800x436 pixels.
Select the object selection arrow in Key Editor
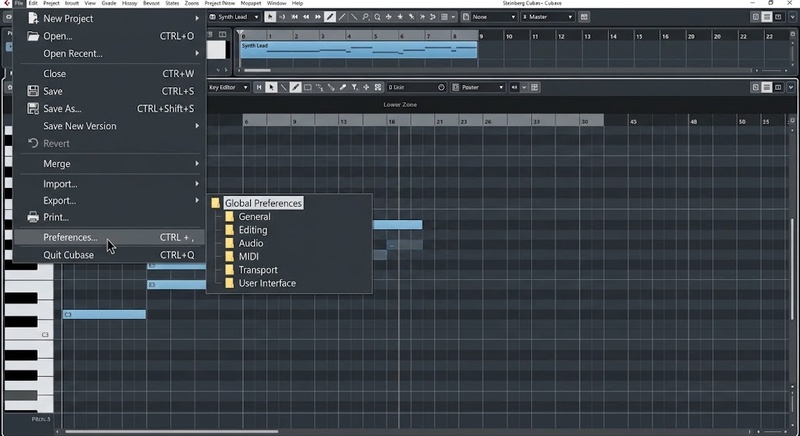(271, 87)
